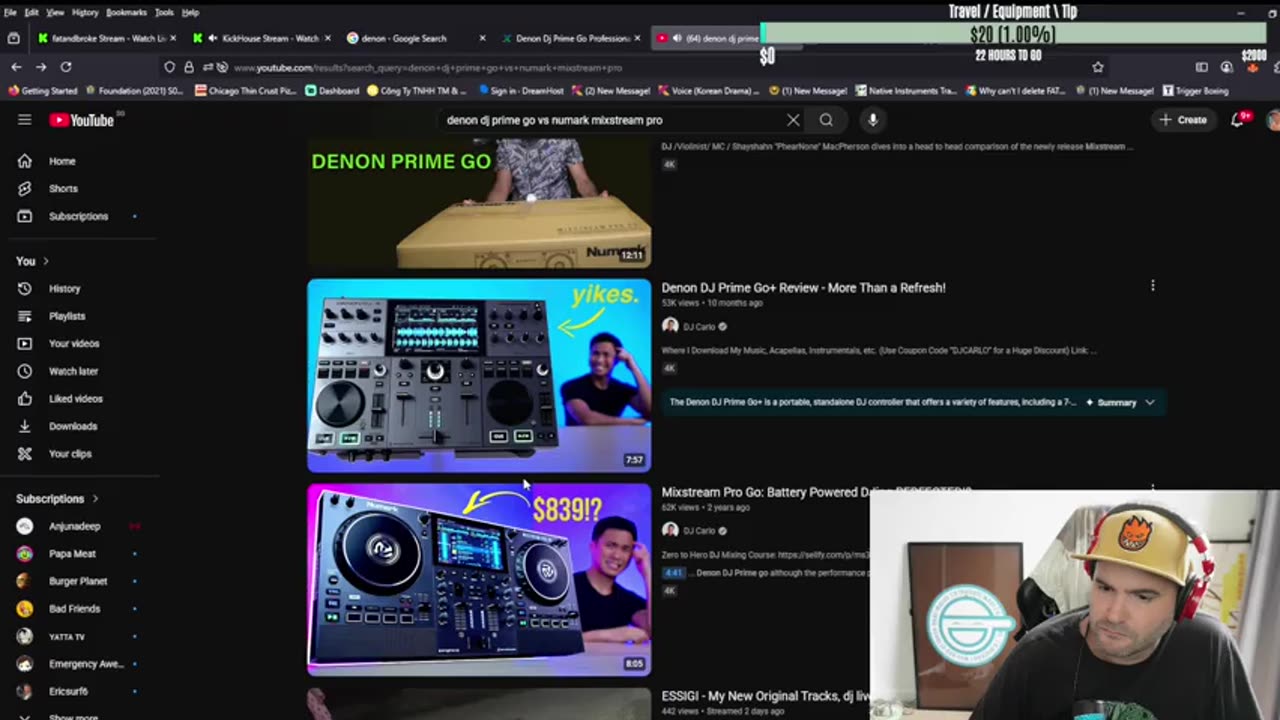Open ESSIGI My New Original Tracks video
The width and height of the screenshot is (1280, 720).
(x=766, y=696)
